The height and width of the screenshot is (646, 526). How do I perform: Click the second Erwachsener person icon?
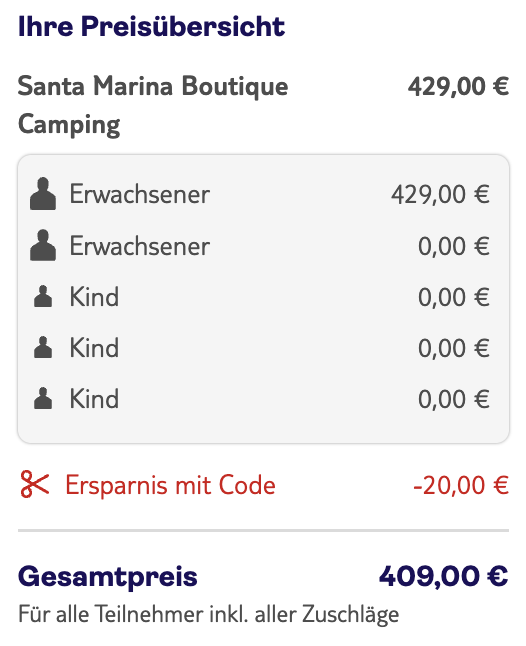tap(43, 245)
